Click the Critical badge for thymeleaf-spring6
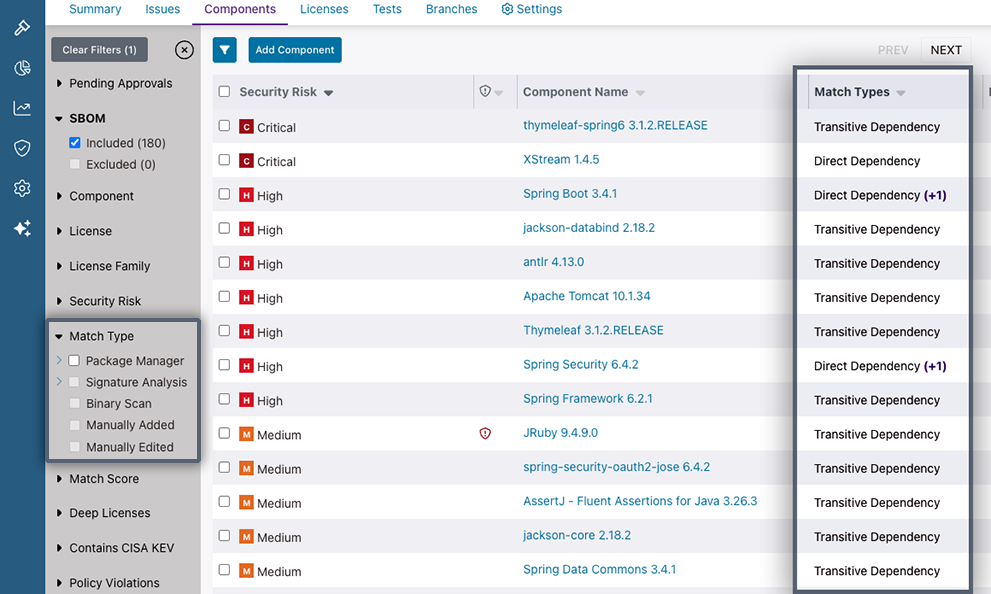Viewport: 991px width, 594px height. tap(246, 127)
